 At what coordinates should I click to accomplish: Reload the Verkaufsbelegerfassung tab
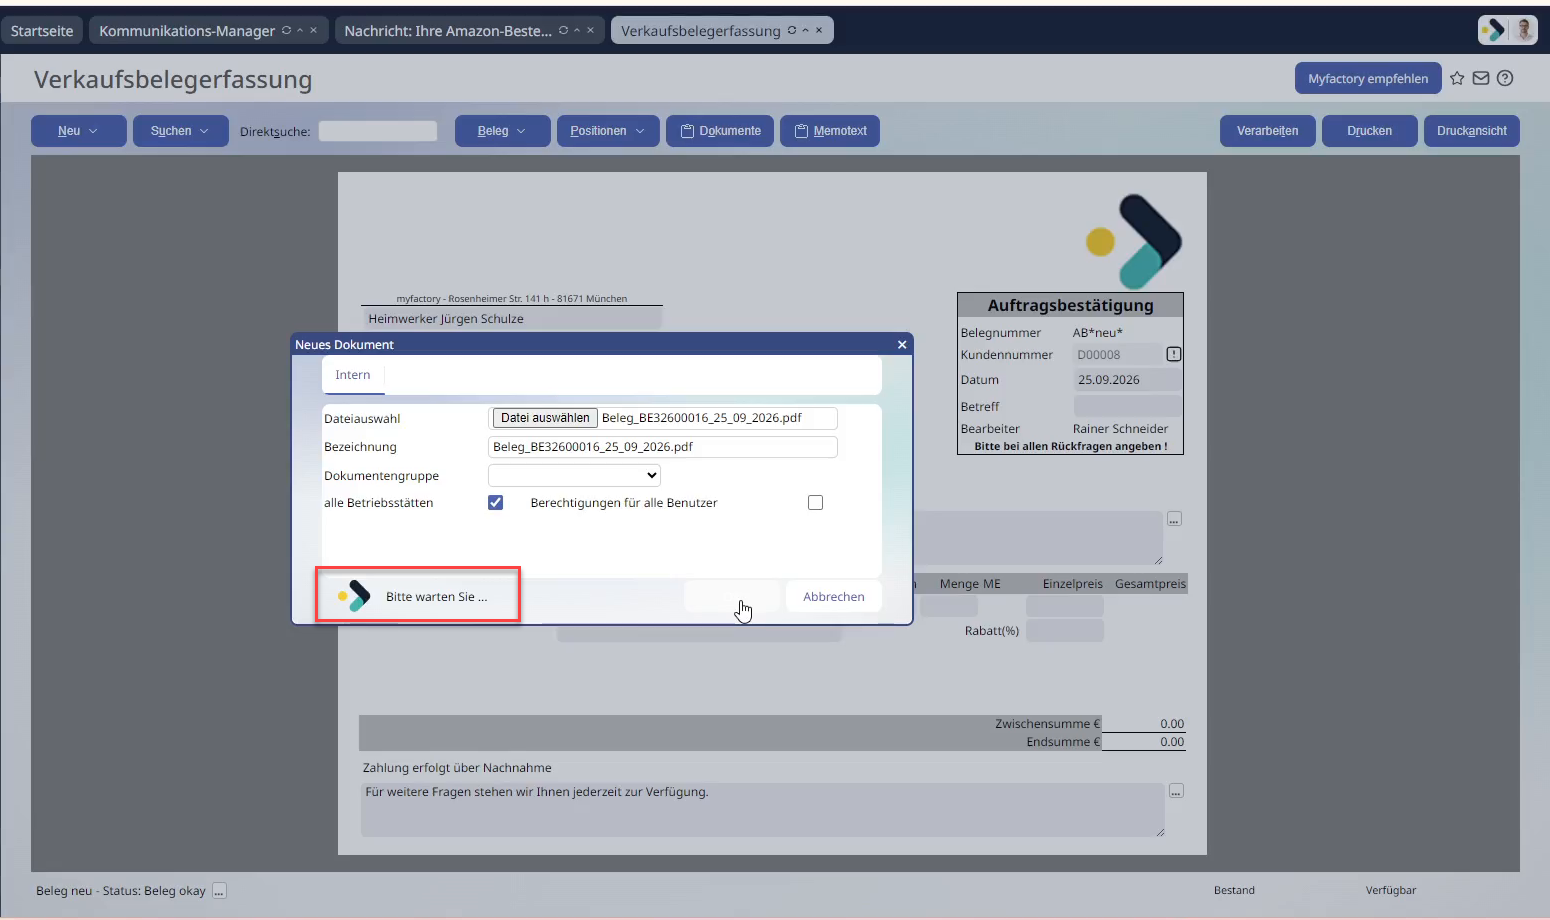[792, 30]
